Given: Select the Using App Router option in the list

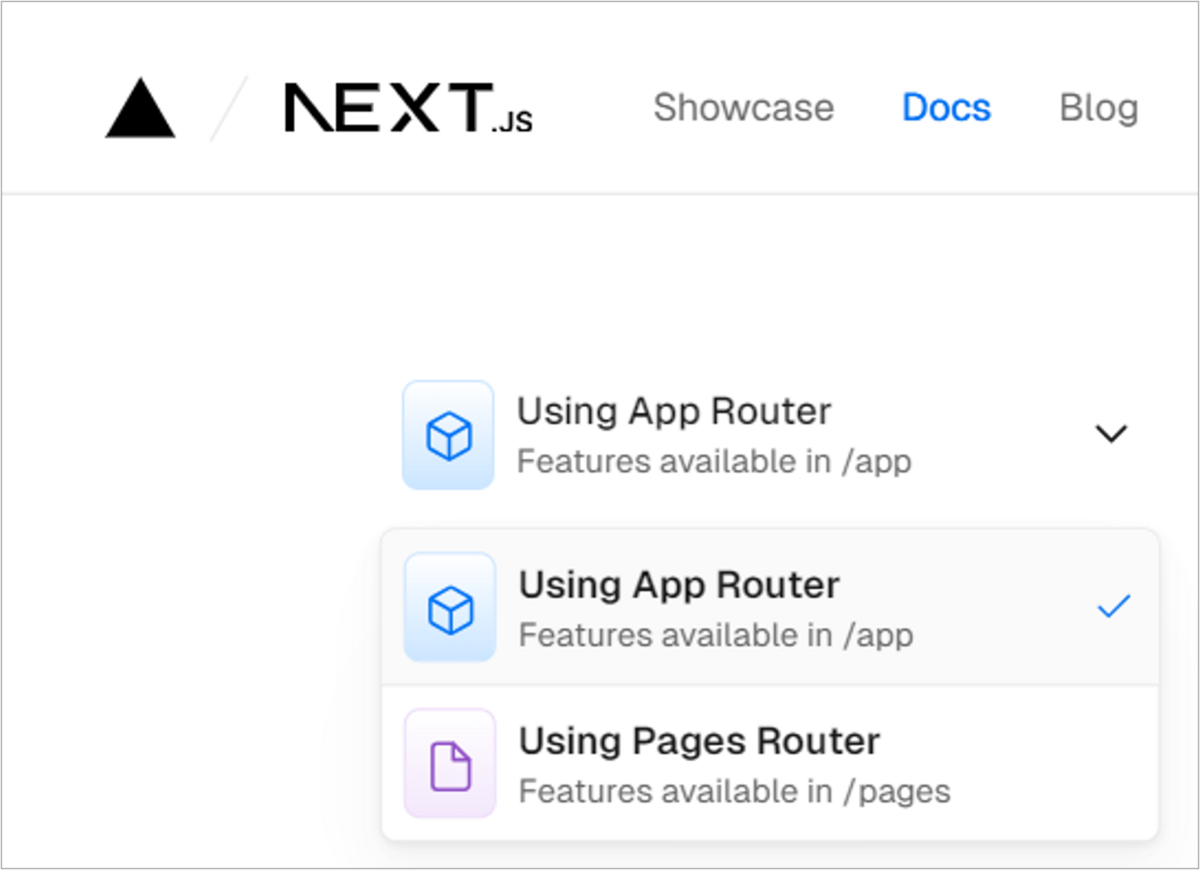Looking at the screenshot, I should coord(770,607).
